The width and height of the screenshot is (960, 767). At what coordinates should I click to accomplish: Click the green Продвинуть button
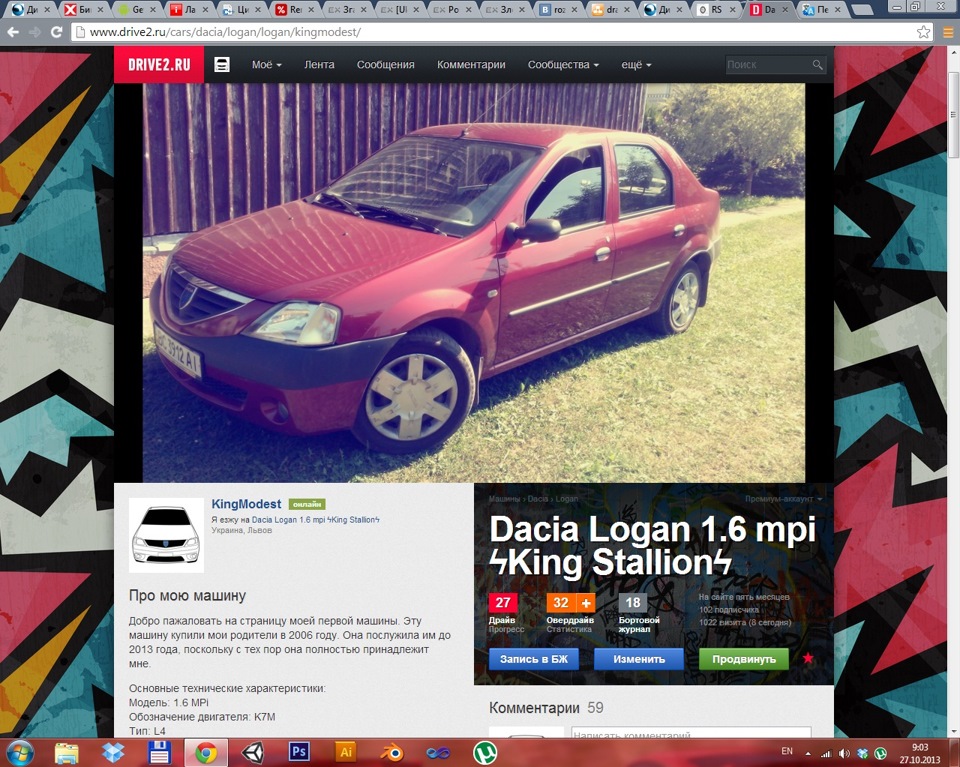[x=744, y=659]
